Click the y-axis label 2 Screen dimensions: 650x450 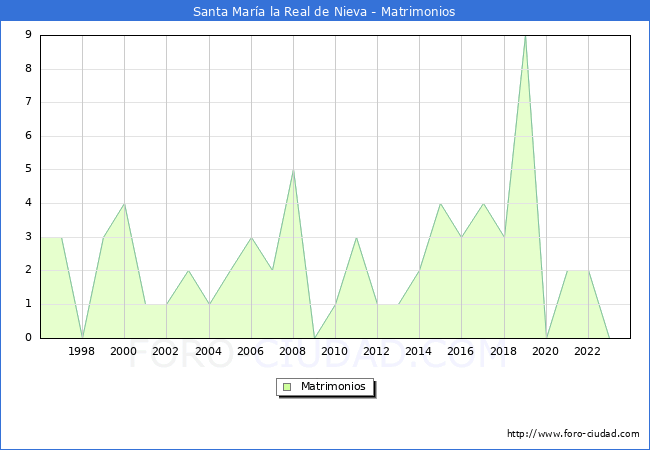click(29, 270)
